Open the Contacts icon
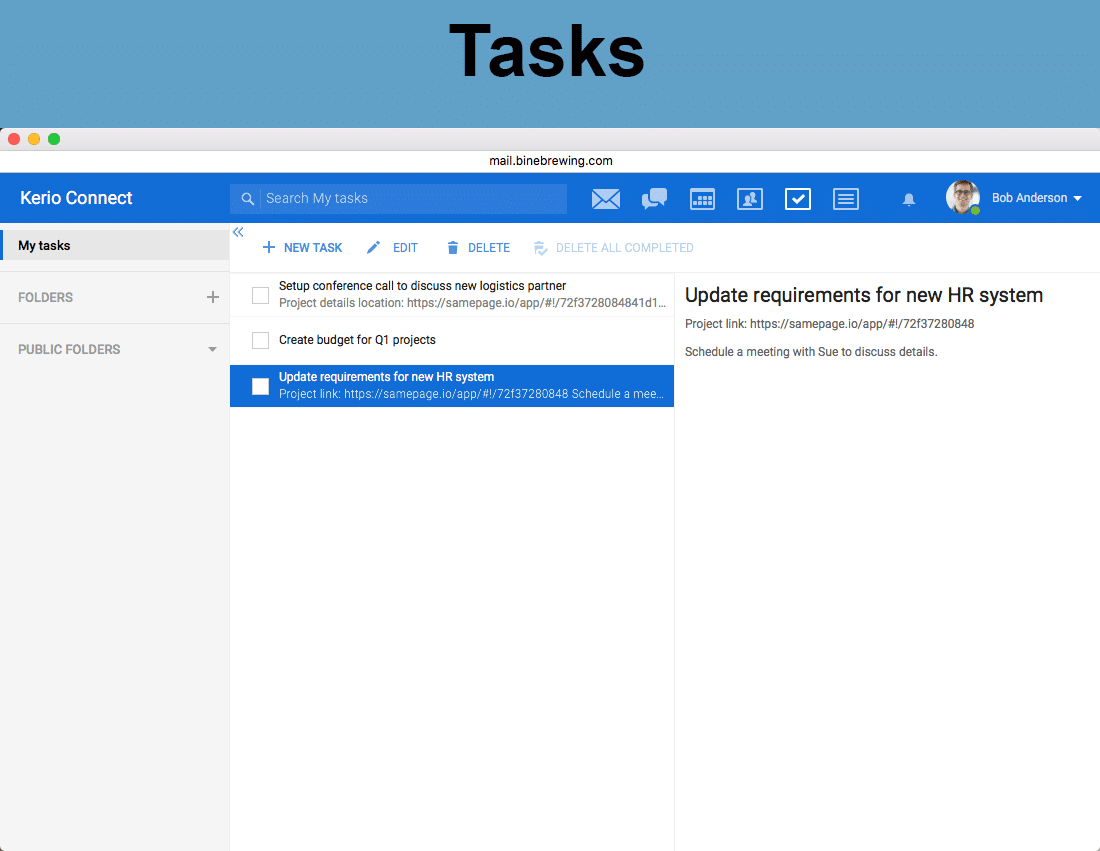Image resolution: width=1100 pixels, height=851 pixels. tap(749, 199)
